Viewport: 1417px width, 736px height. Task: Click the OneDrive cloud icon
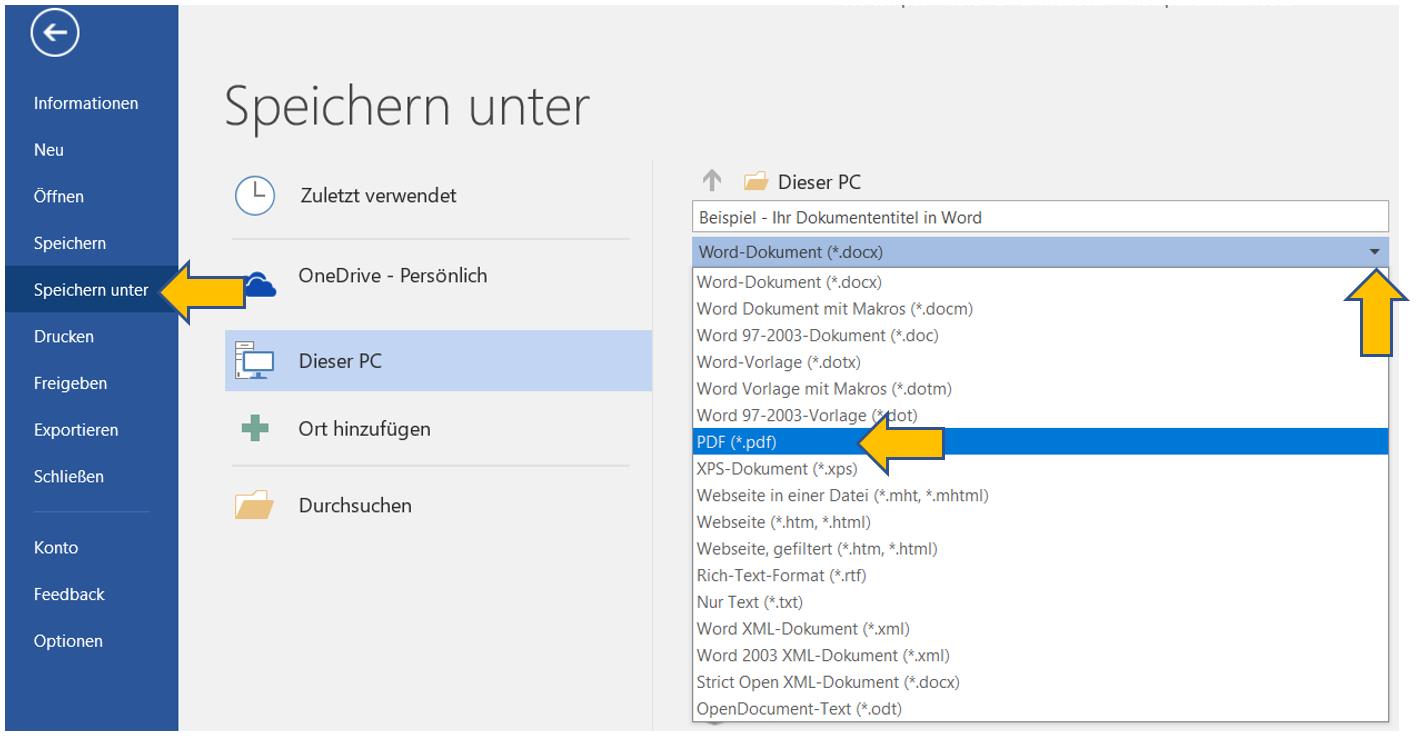pyautogui.click(x=259, y=286)
